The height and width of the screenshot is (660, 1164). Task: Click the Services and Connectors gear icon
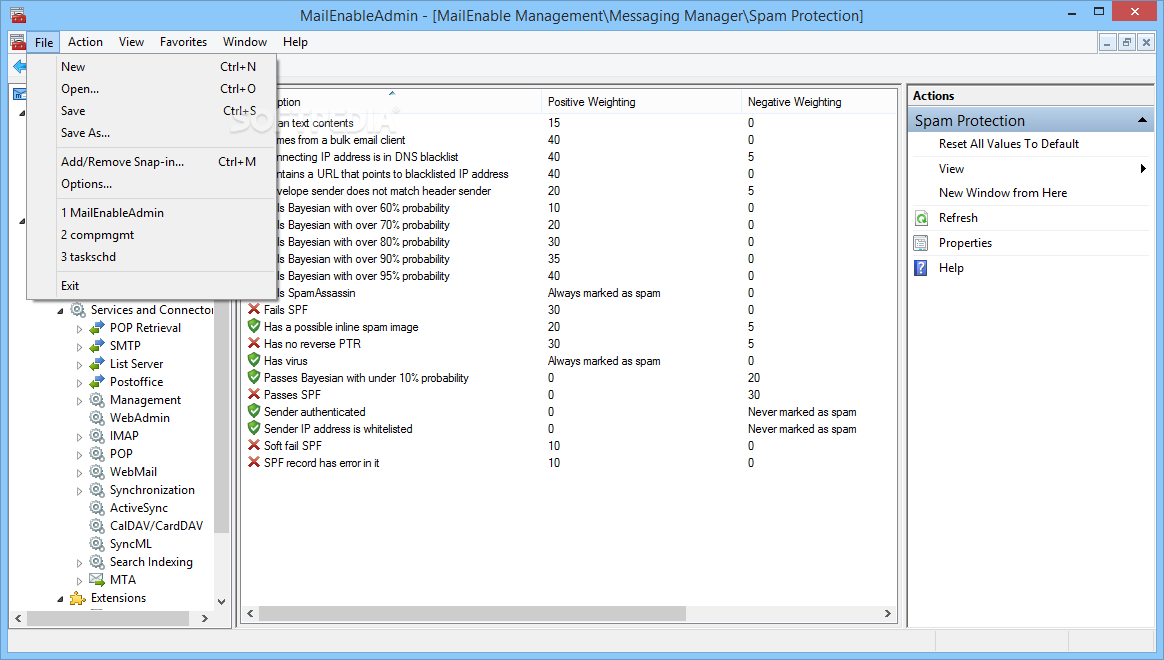coord(78,310)
